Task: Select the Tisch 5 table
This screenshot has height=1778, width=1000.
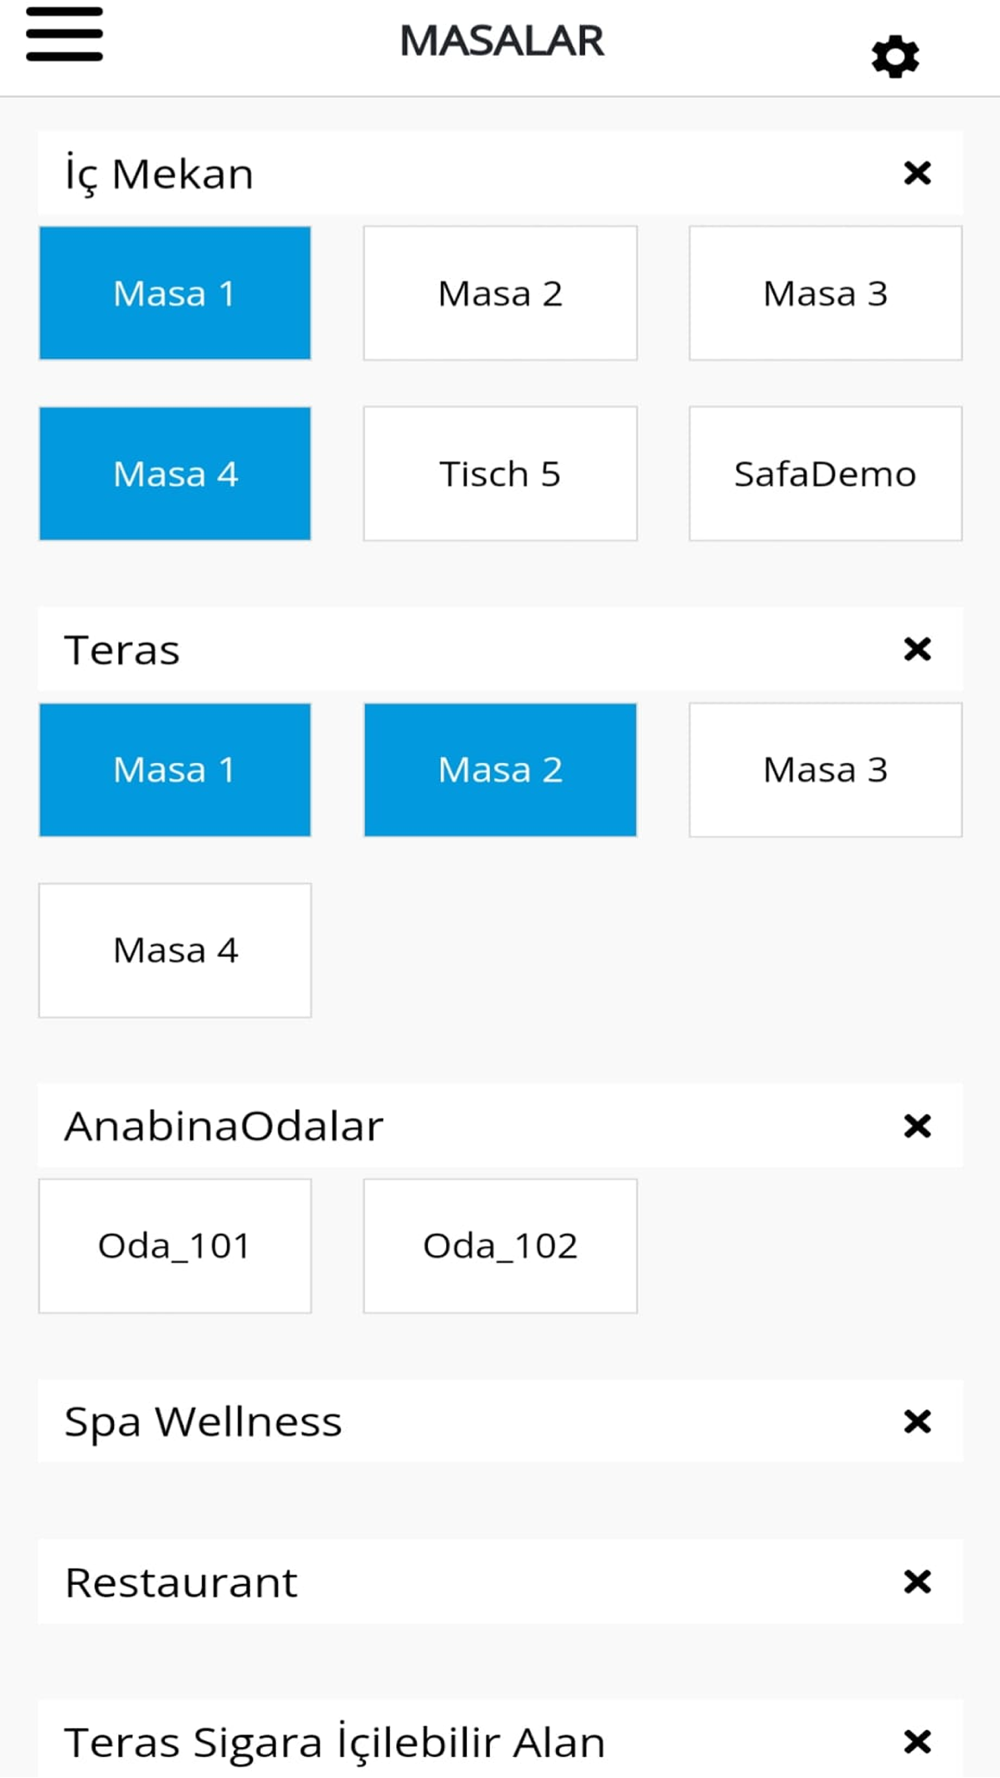Action: pos(500,473)
